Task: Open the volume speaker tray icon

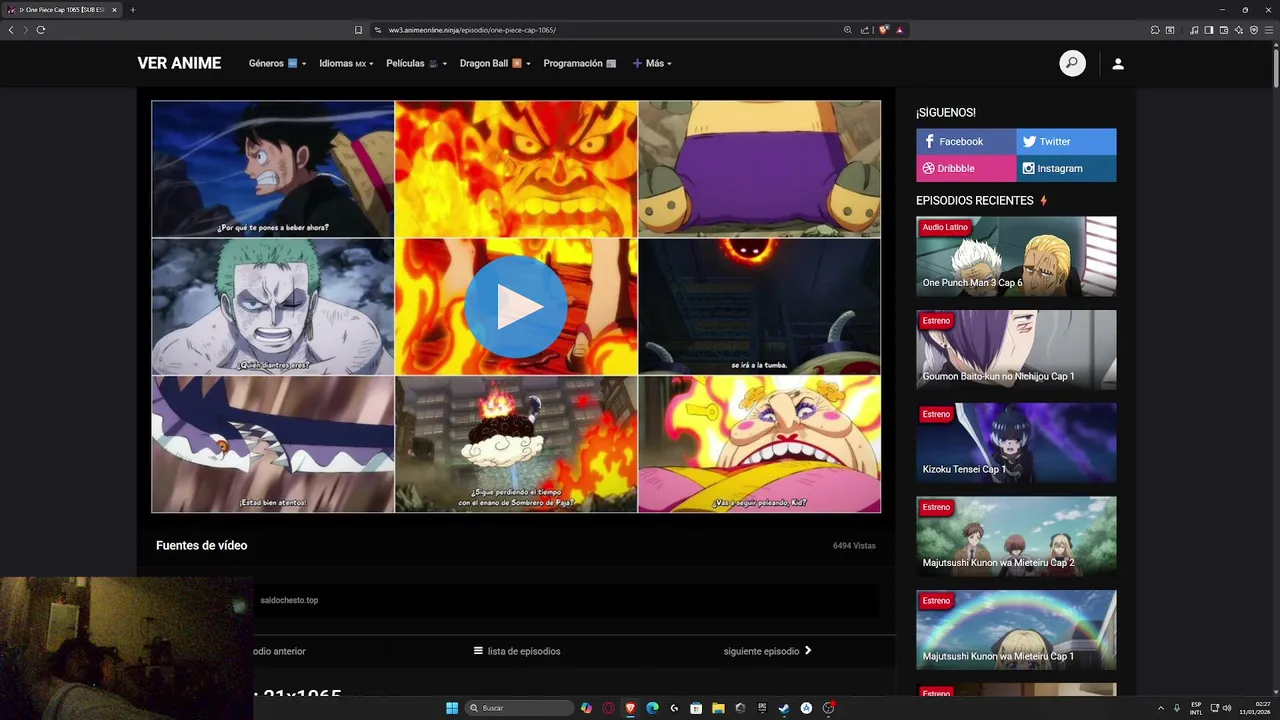Action: (x=1227, y=708)
